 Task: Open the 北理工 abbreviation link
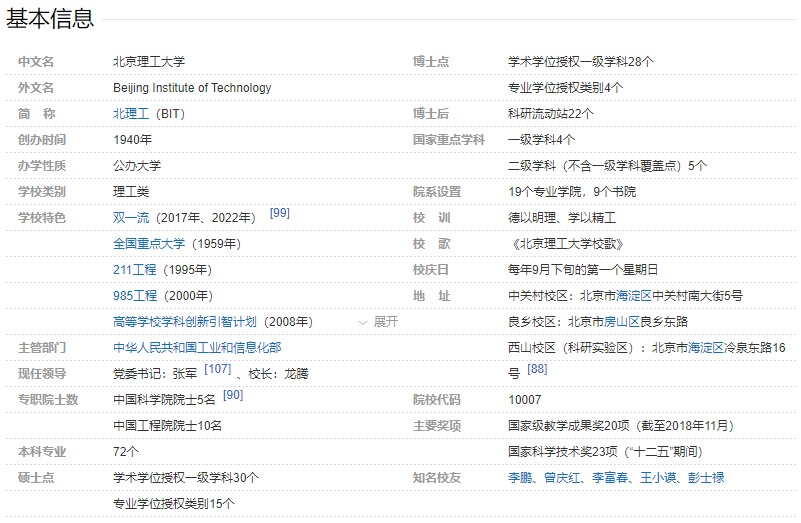pyautogui.click(x=130, y=114)
